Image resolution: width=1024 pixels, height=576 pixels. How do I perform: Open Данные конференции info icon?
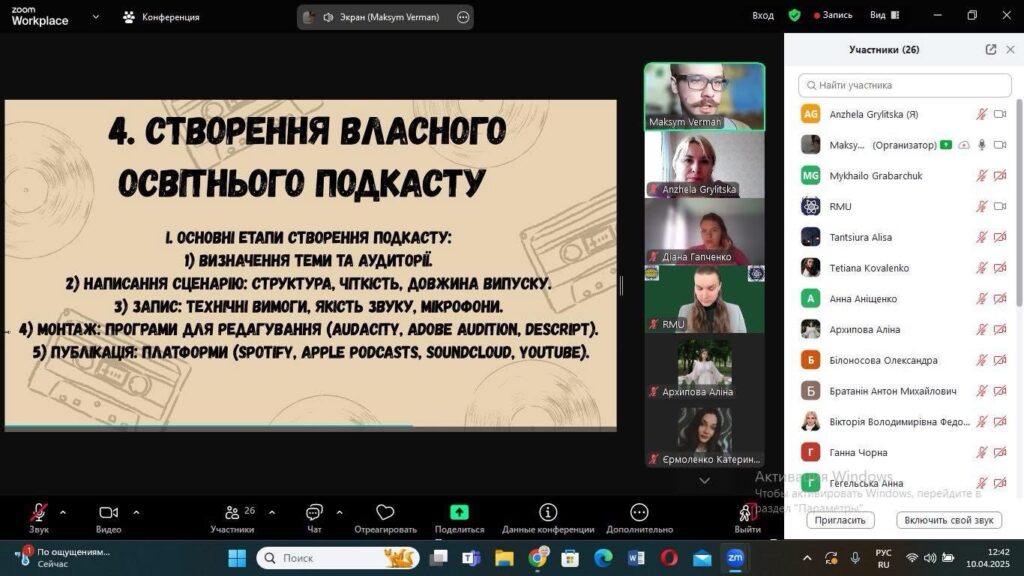[x=548, y=513]
